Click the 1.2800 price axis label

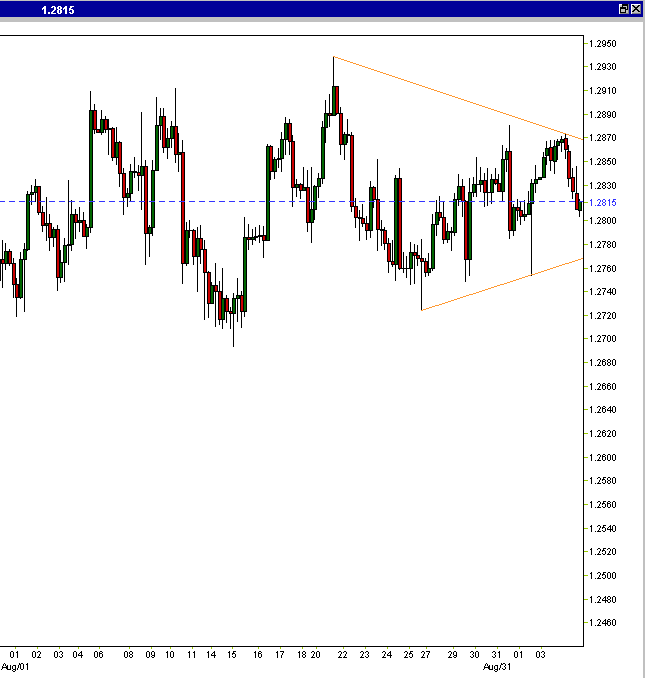(x=603, y=221)
